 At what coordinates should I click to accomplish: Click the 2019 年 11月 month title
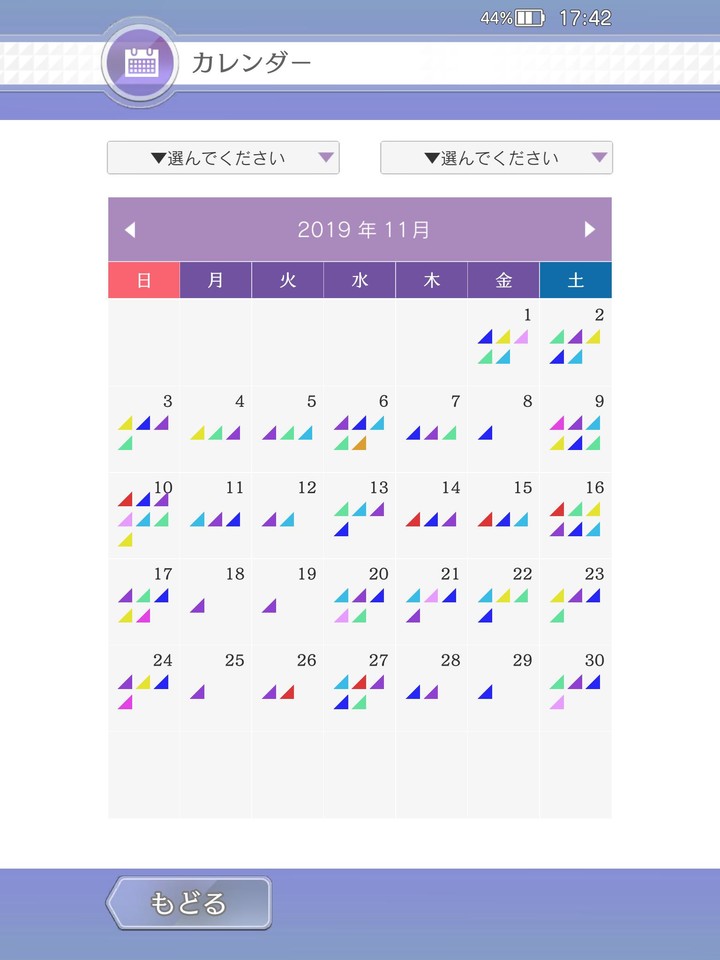pyautogui.click(x=363, y=229)
